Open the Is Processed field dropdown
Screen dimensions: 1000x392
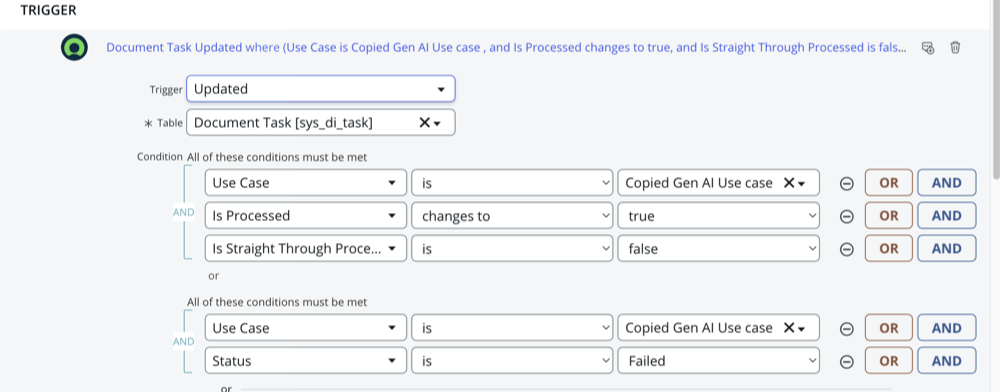(305, 216)
